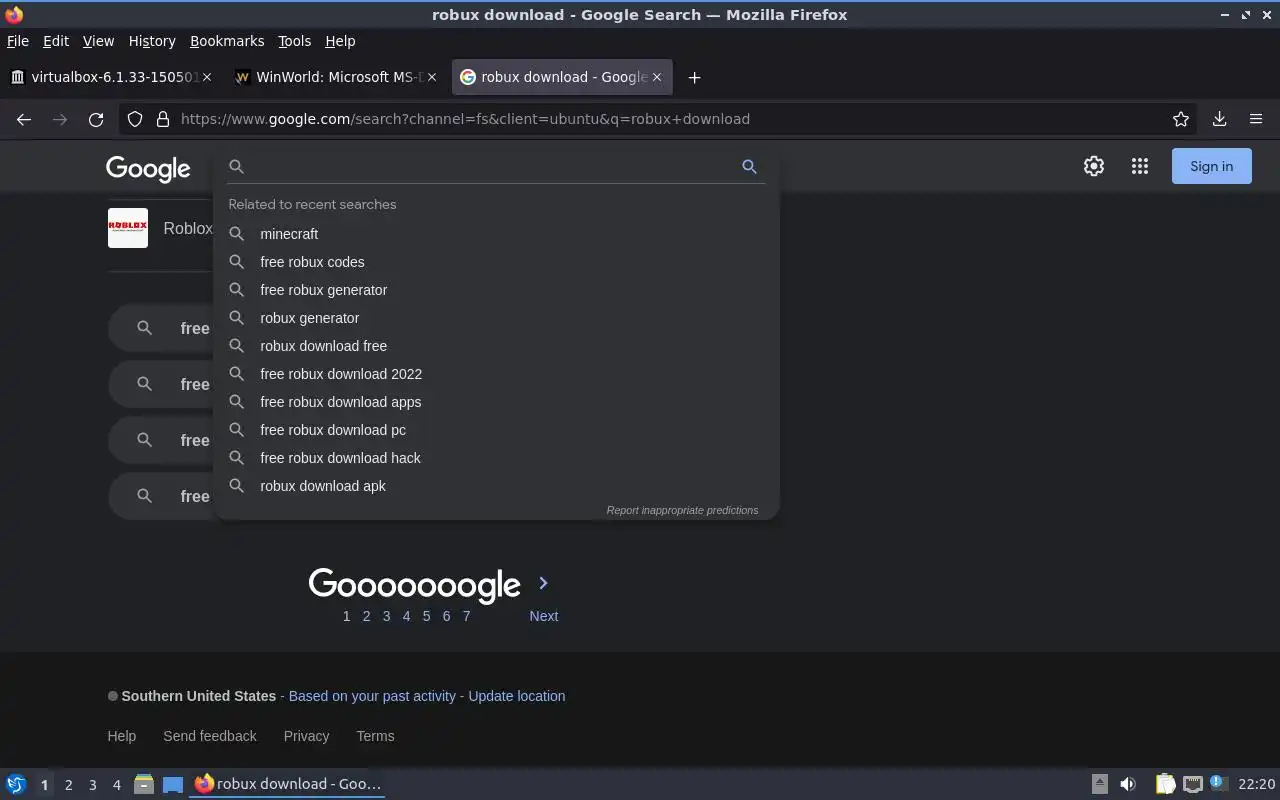Open the system start menu icon
This screenshot has width=1280, height=800.
(16, 784)
